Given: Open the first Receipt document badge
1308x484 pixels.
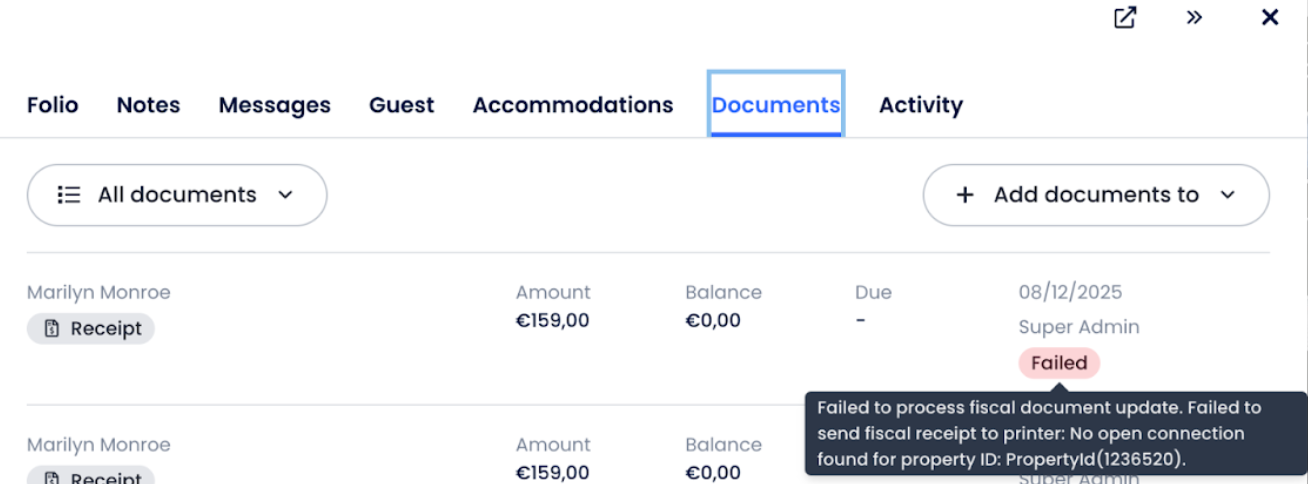Looking at the screenshot, I should pos(91,329).
